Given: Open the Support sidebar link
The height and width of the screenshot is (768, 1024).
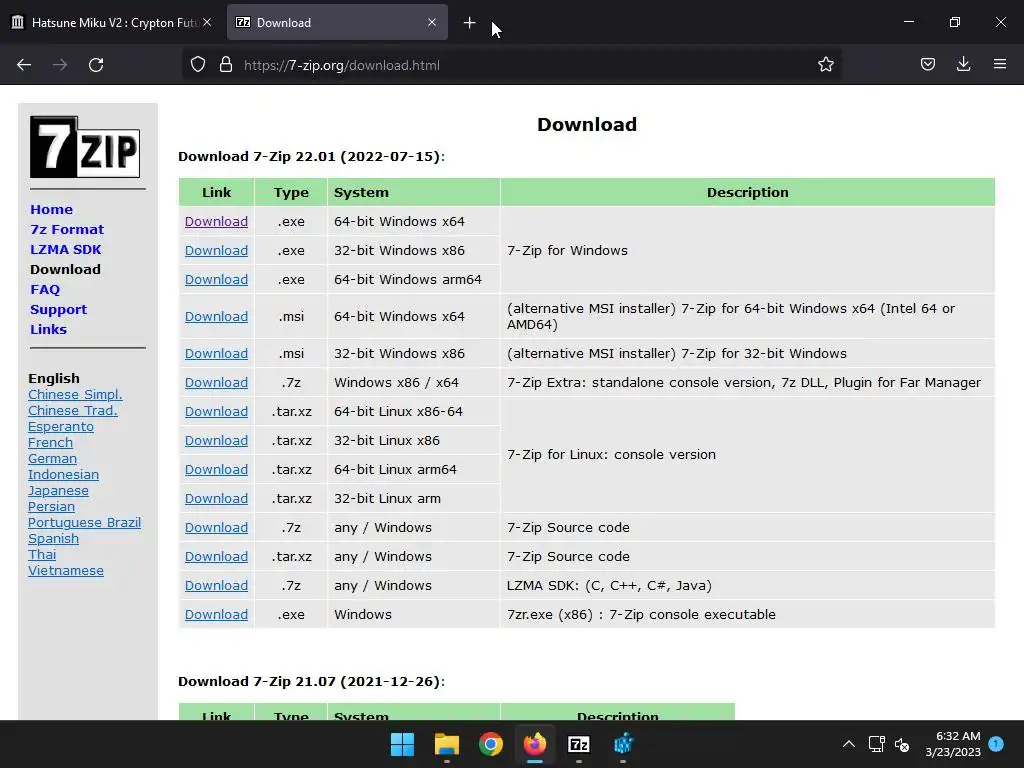Looking at the screenshot, I should pyautogui.click(x=58, y=310).
